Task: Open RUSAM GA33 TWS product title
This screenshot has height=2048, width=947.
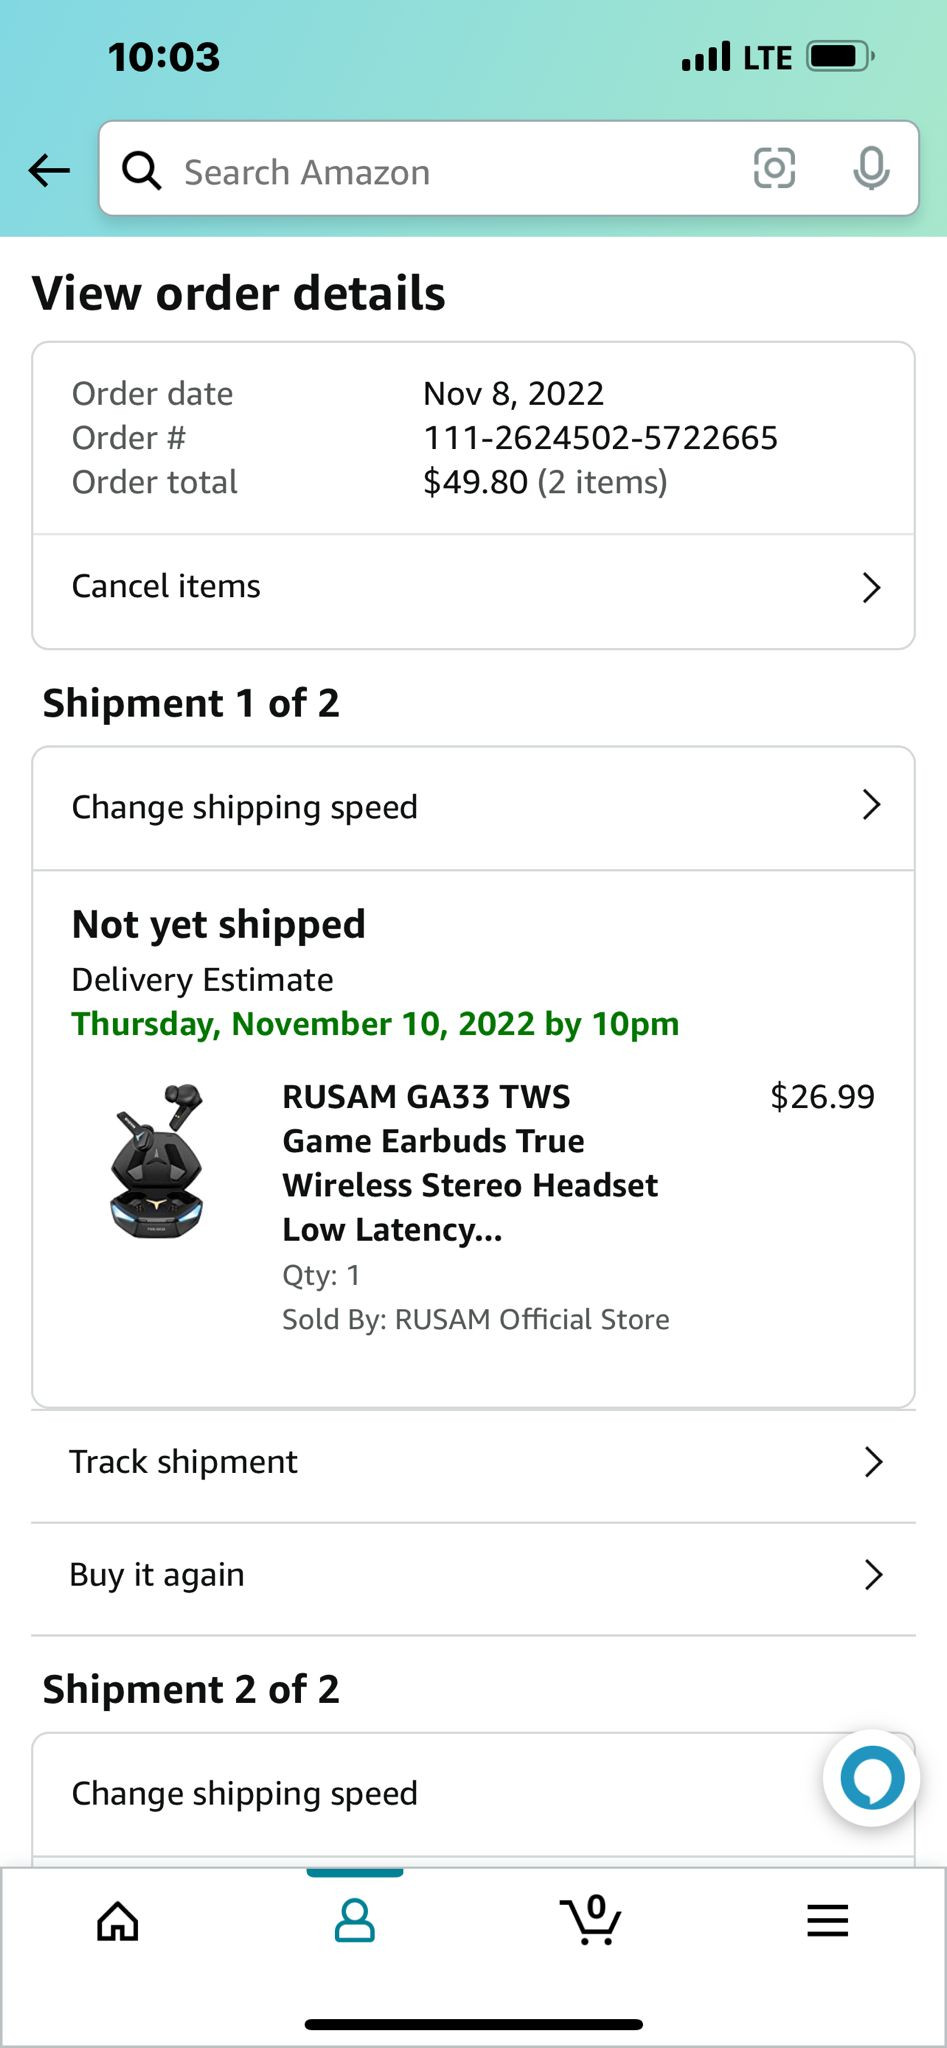Action: (470, 1163)
